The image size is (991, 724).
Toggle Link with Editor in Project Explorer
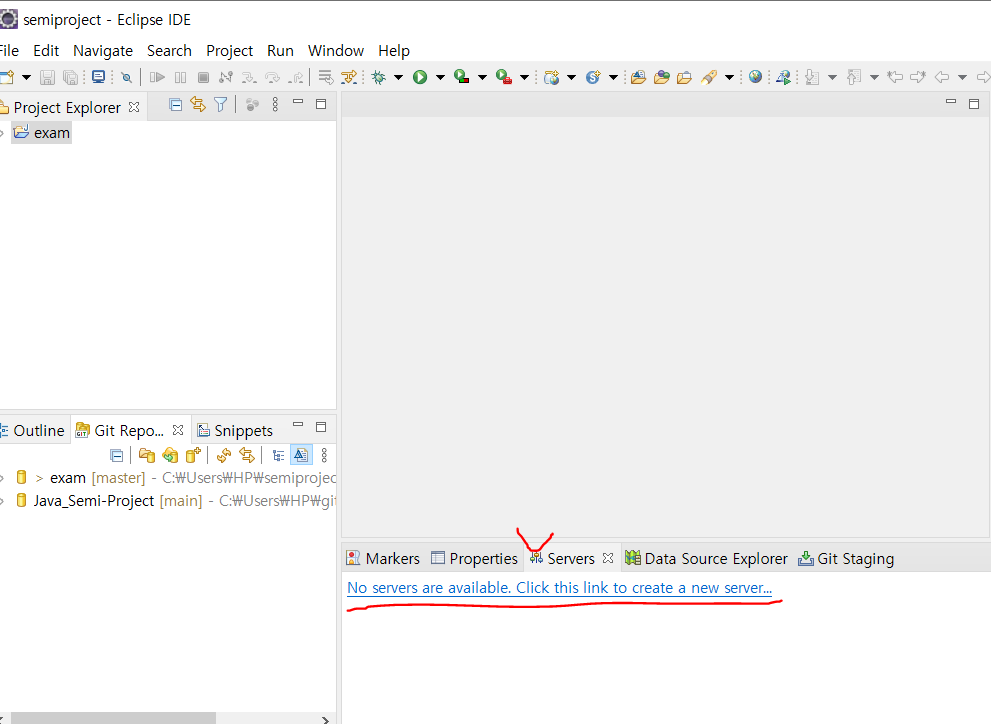[198, 105]
